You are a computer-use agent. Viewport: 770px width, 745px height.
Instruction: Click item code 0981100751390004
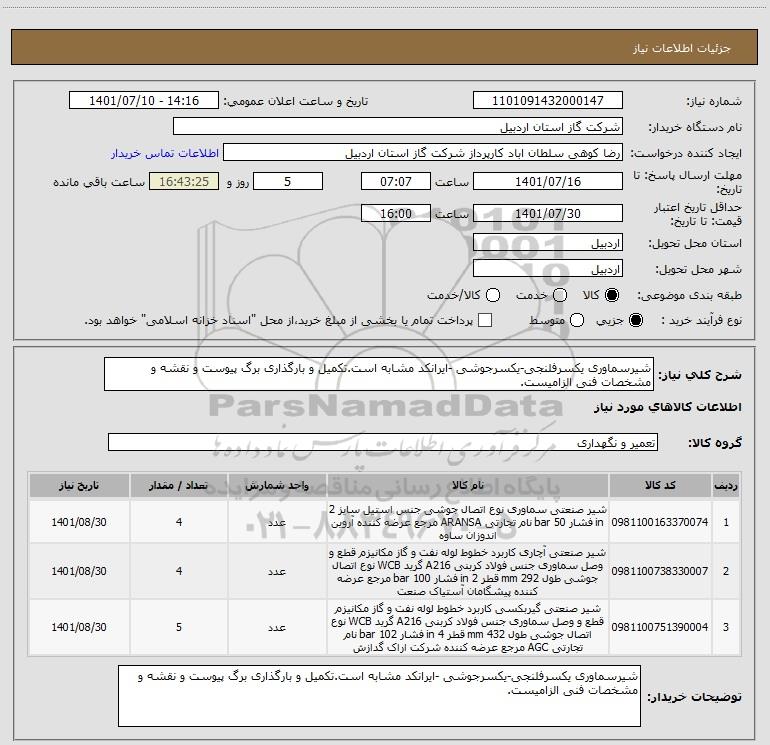coord(660,627)
